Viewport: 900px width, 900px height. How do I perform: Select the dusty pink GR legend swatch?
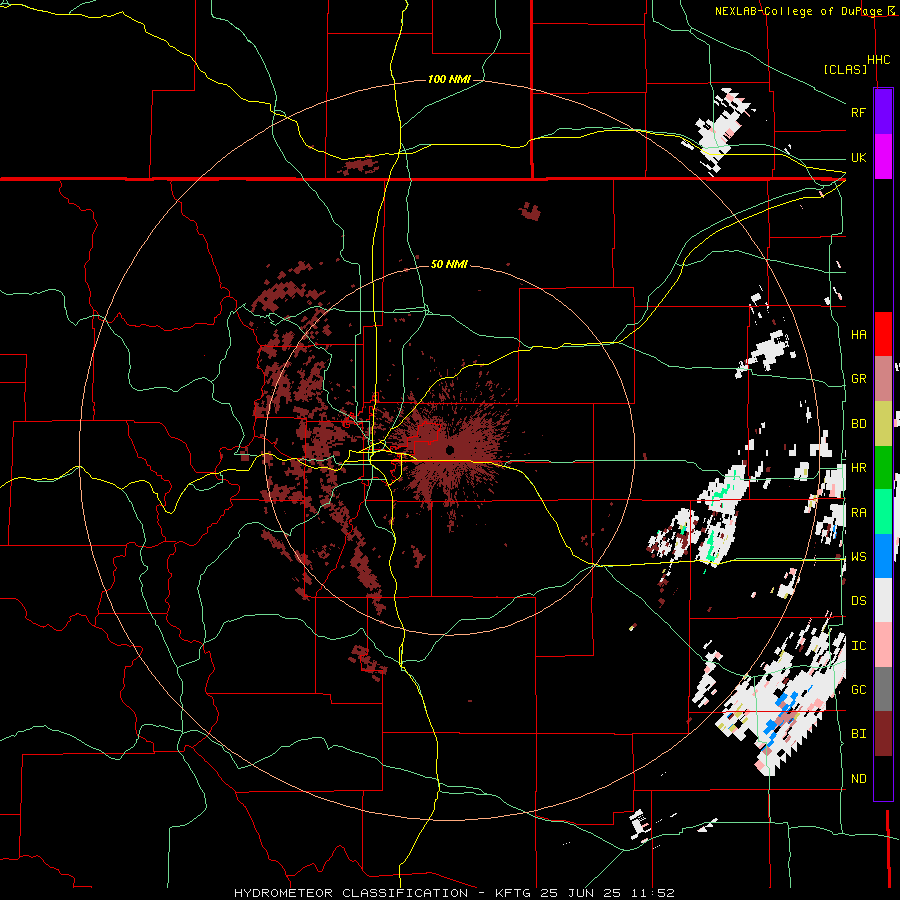tap(883, 379)
